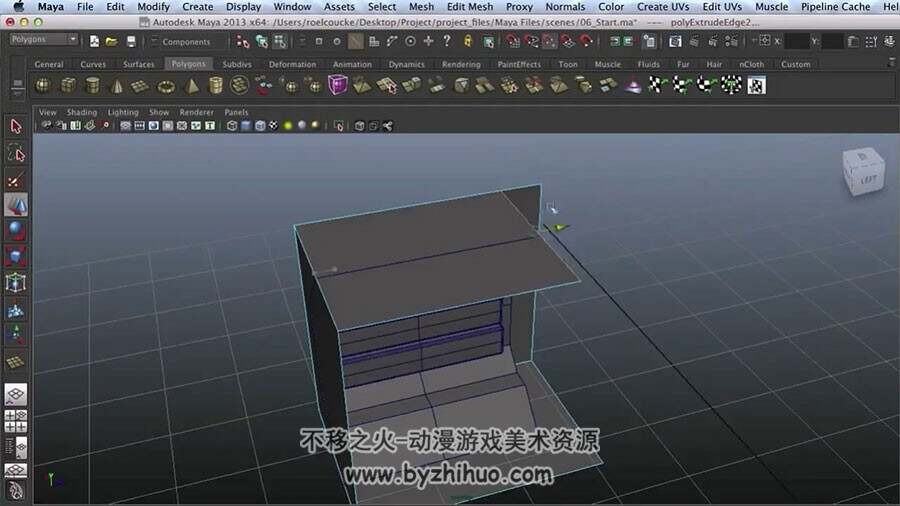Select the Paint Selection tool
The width and height of the screenshot is (900, 506).
click(x=15, y=180)
